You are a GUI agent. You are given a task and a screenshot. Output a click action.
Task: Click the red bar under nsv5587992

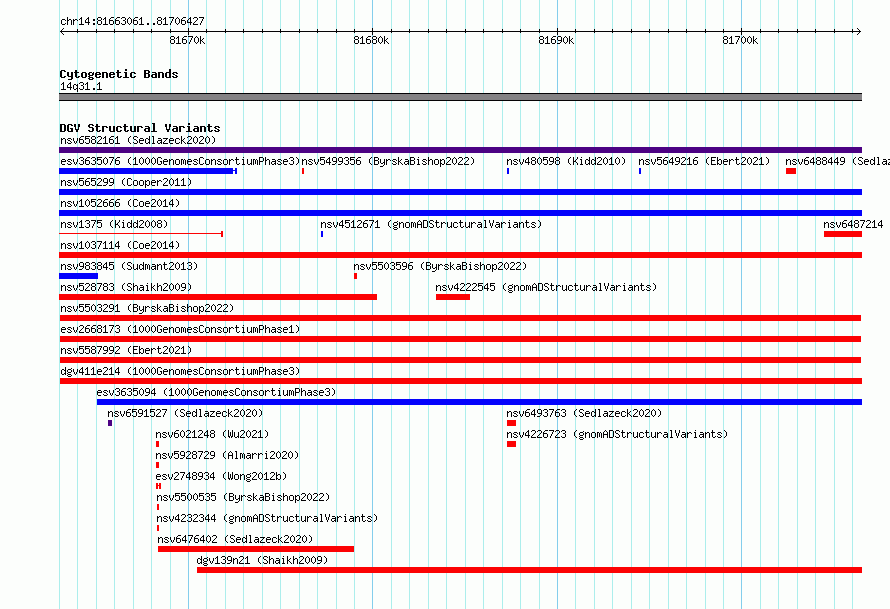(460, 360)
